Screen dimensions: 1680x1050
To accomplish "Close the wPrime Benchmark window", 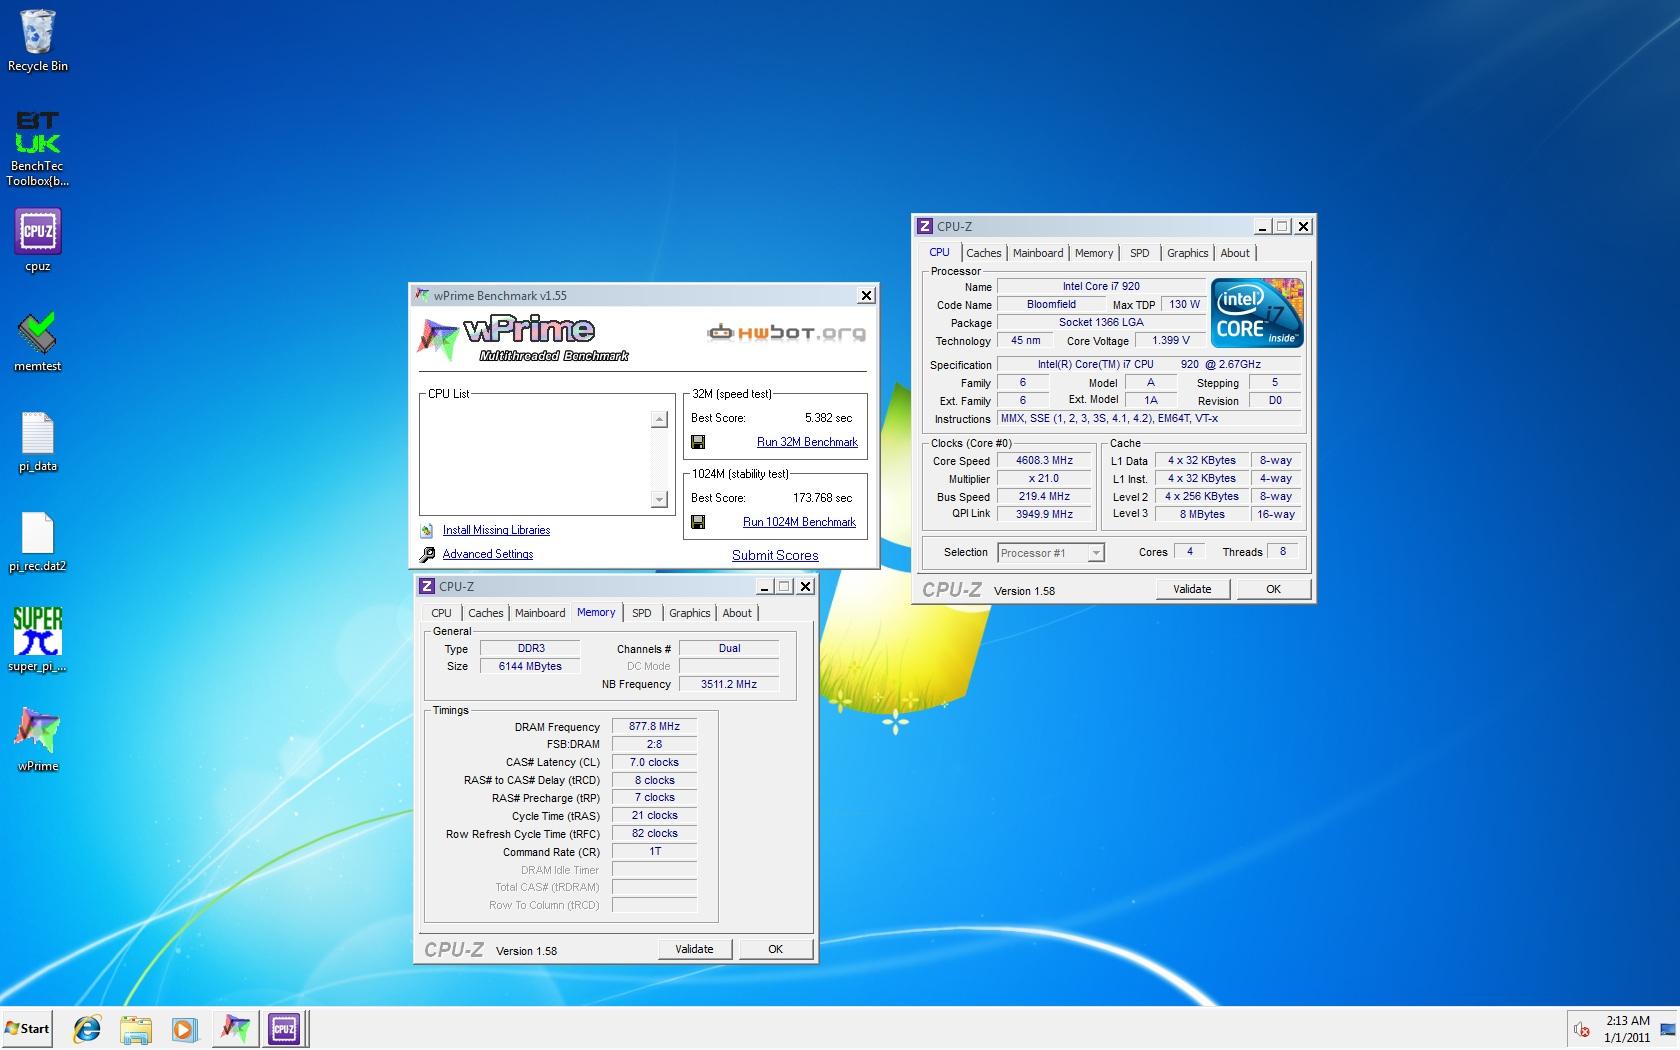I will pyautogui.click(x=867, y=296).
